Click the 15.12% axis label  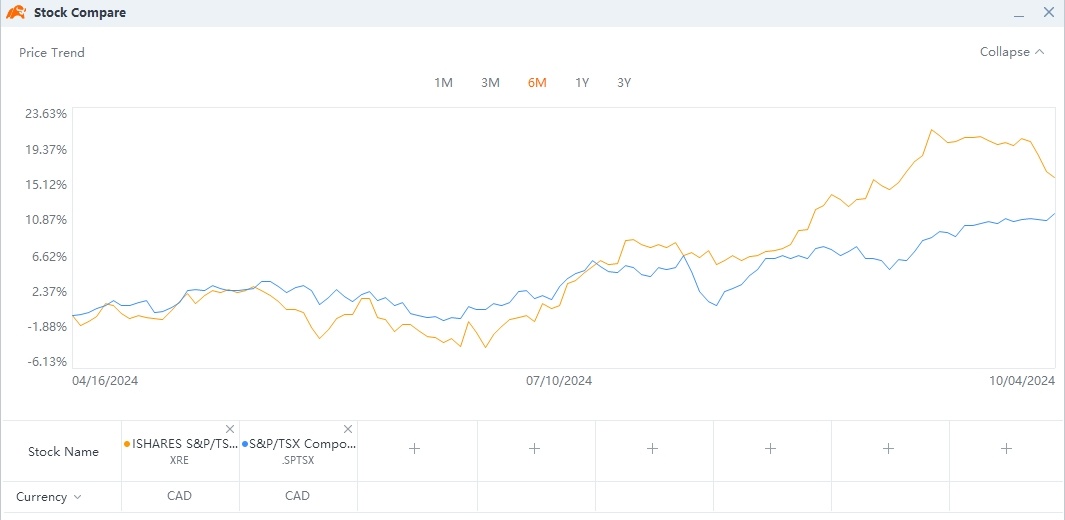point(46,185)
